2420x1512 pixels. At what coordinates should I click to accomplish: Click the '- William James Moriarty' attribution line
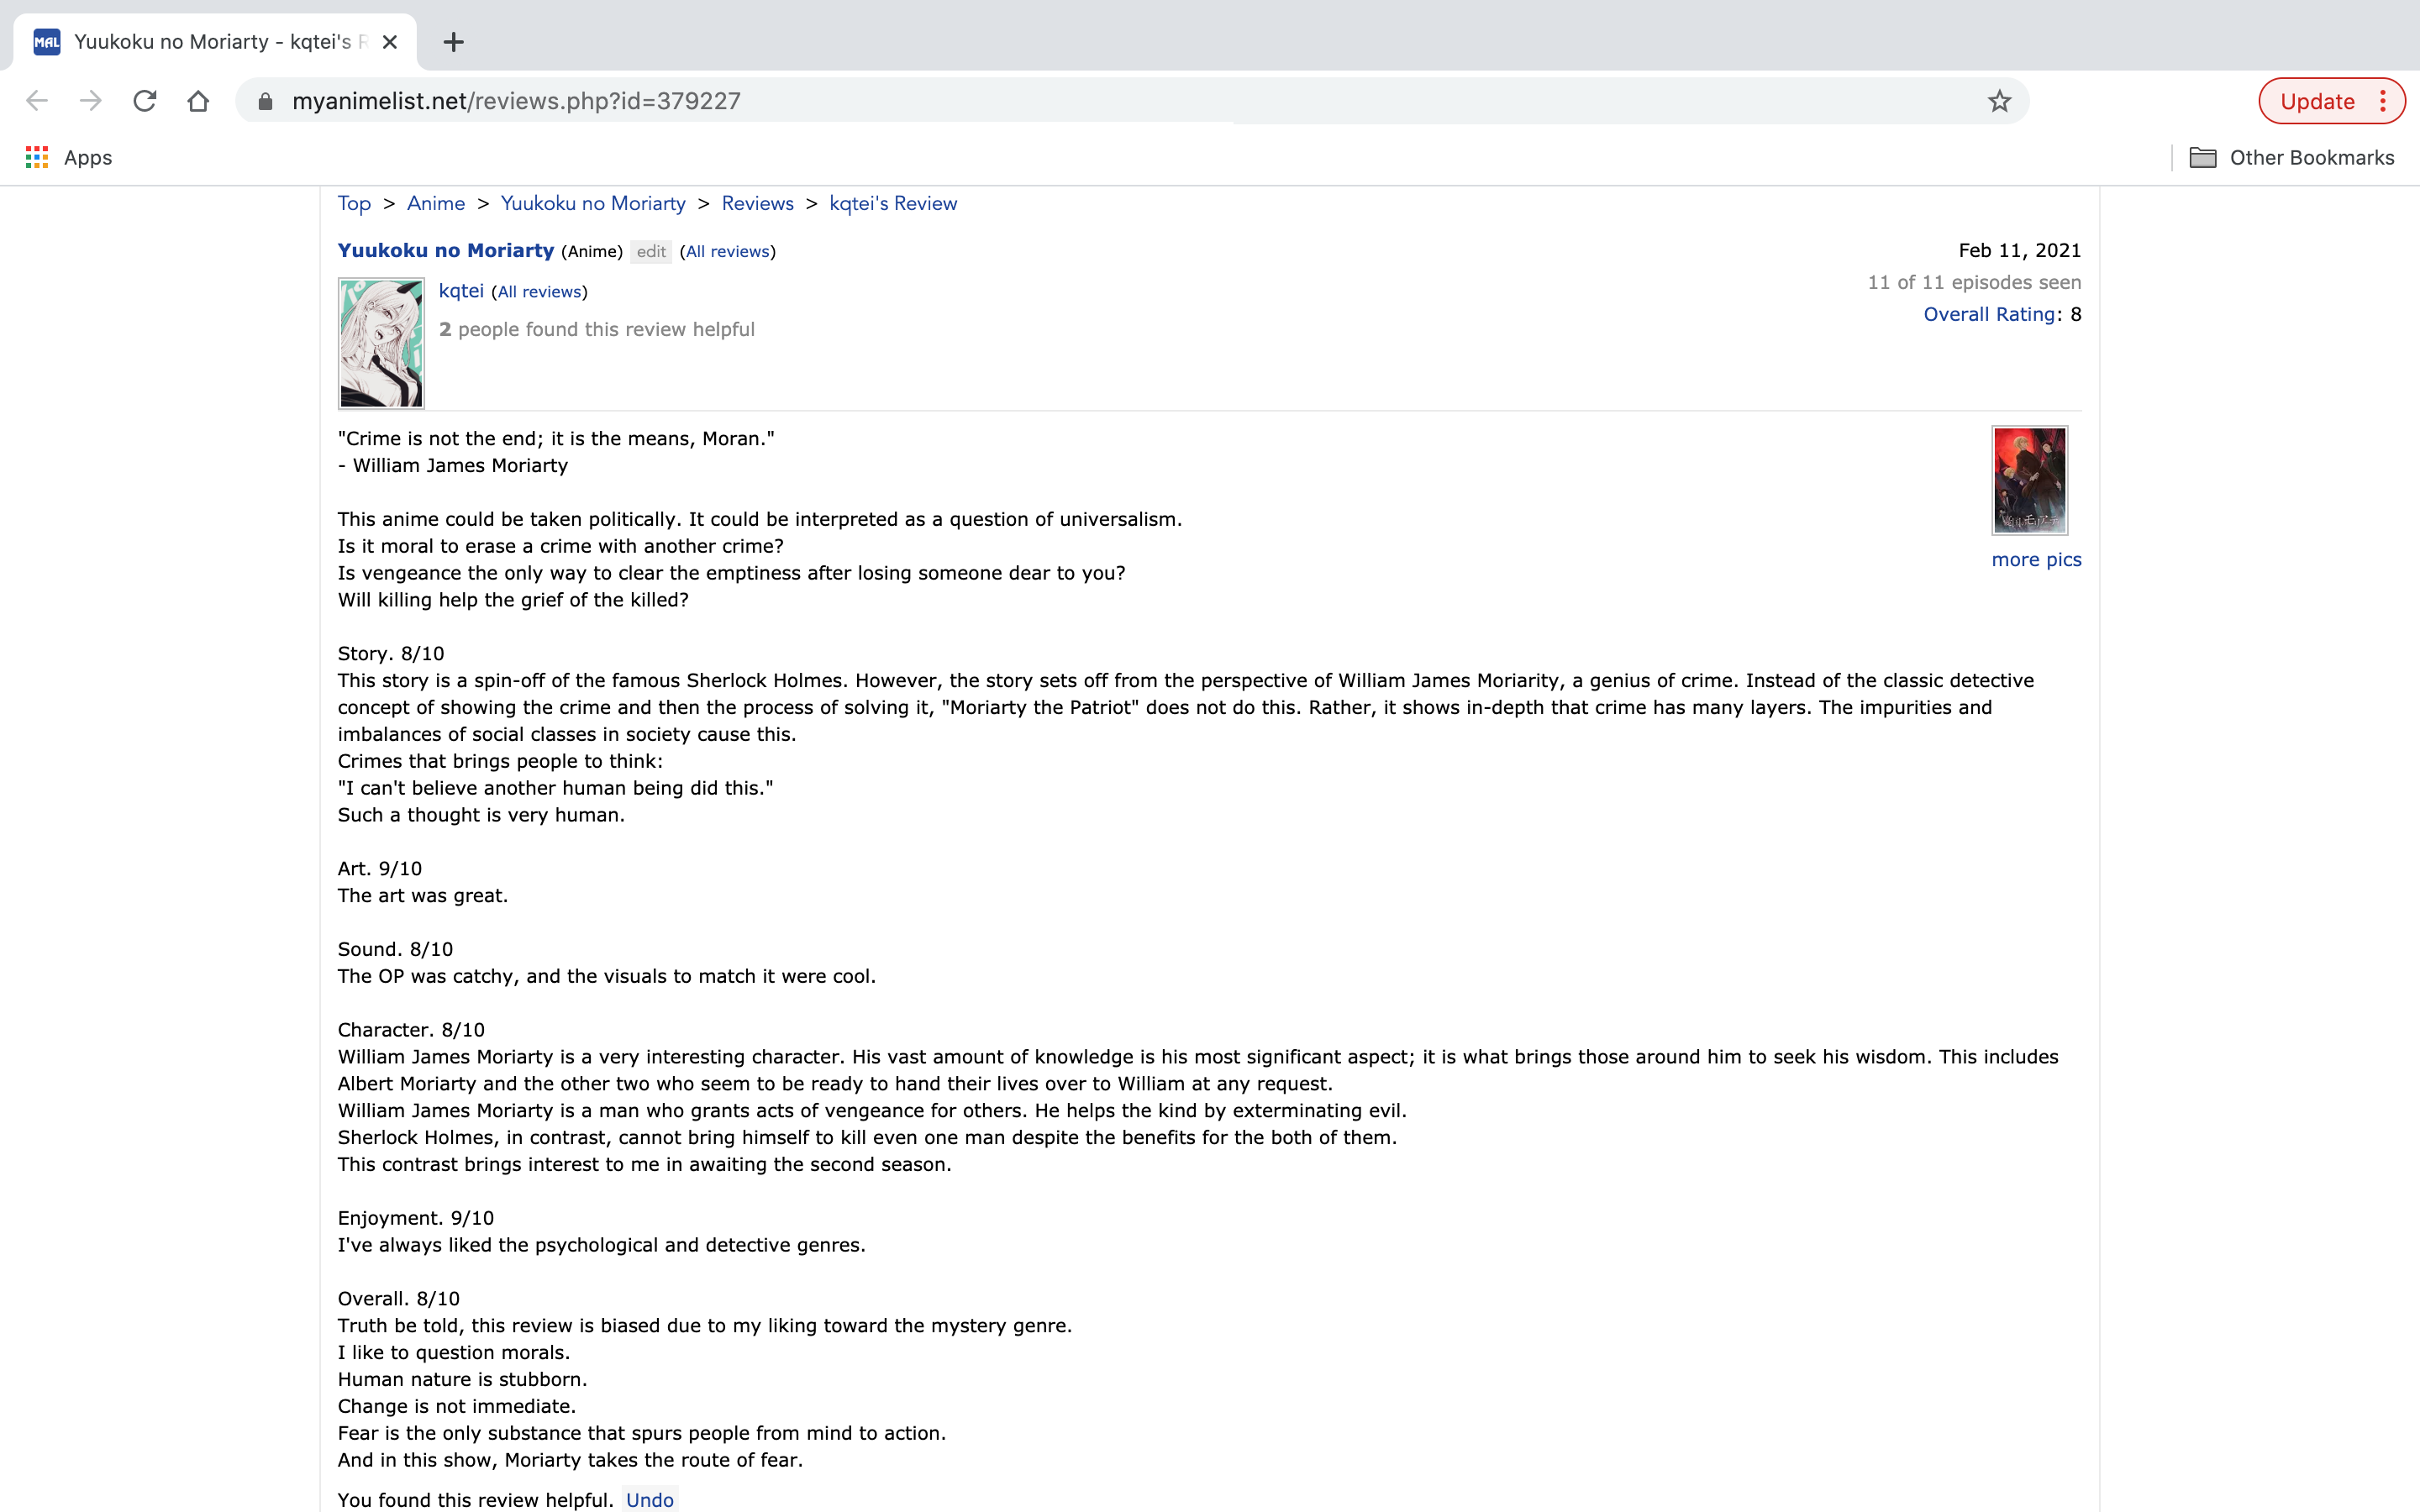coord(453,465)
